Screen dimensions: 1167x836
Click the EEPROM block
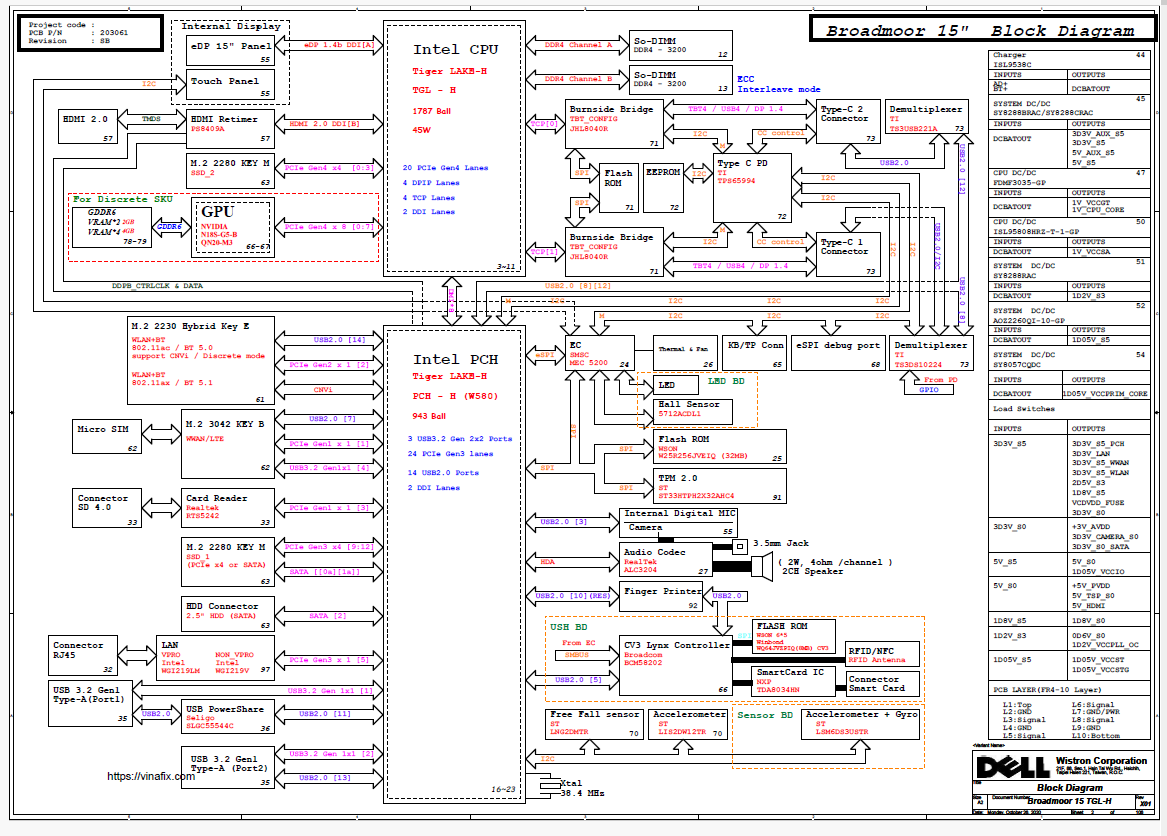pyautogui.click(x=662, y=188)
